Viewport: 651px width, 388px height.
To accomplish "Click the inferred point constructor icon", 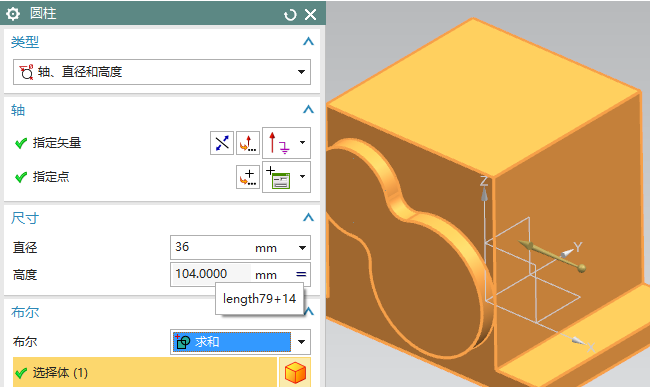I will pyautogui.click(x=279, y=177).
